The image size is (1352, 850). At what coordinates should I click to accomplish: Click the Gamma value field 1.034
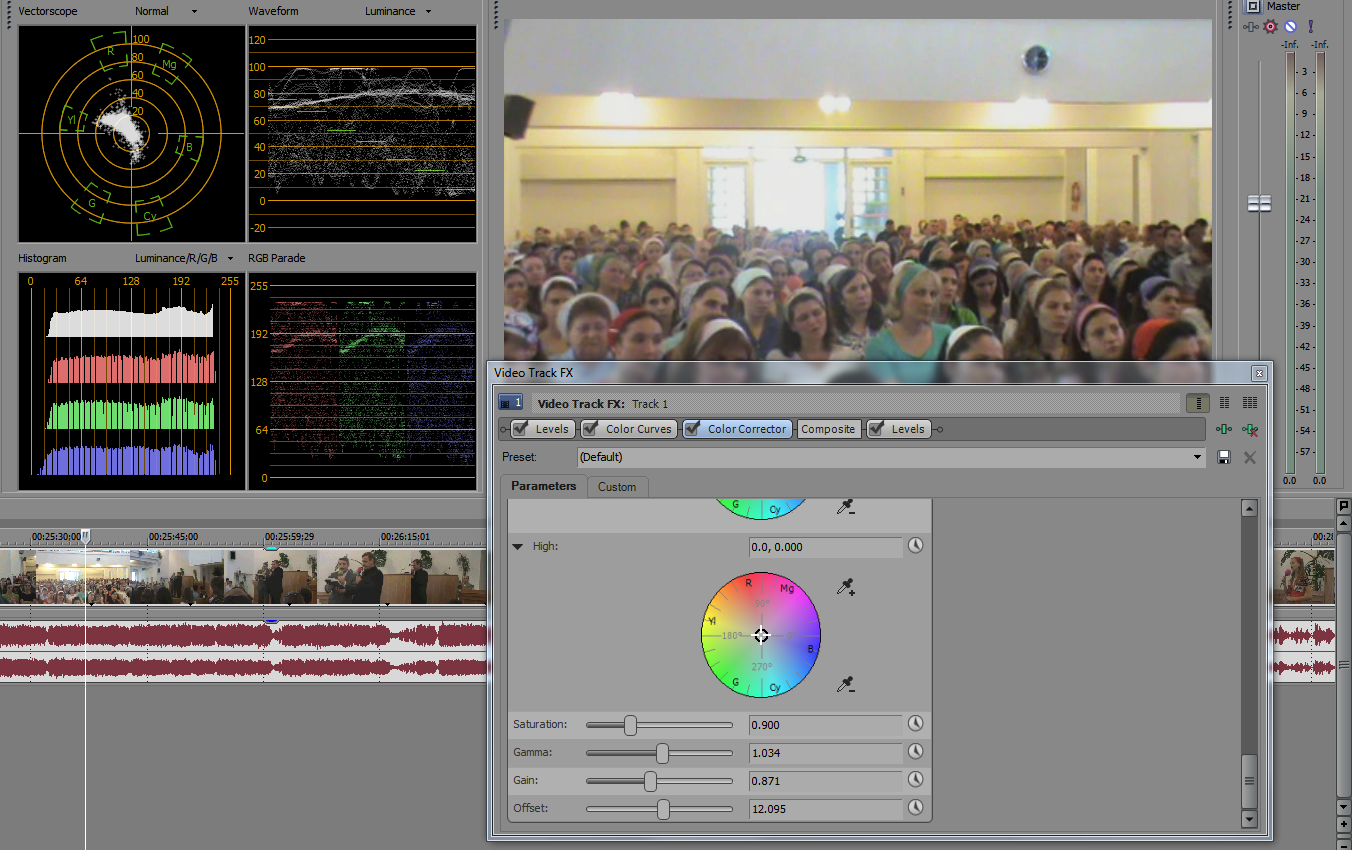coord(825,752)
